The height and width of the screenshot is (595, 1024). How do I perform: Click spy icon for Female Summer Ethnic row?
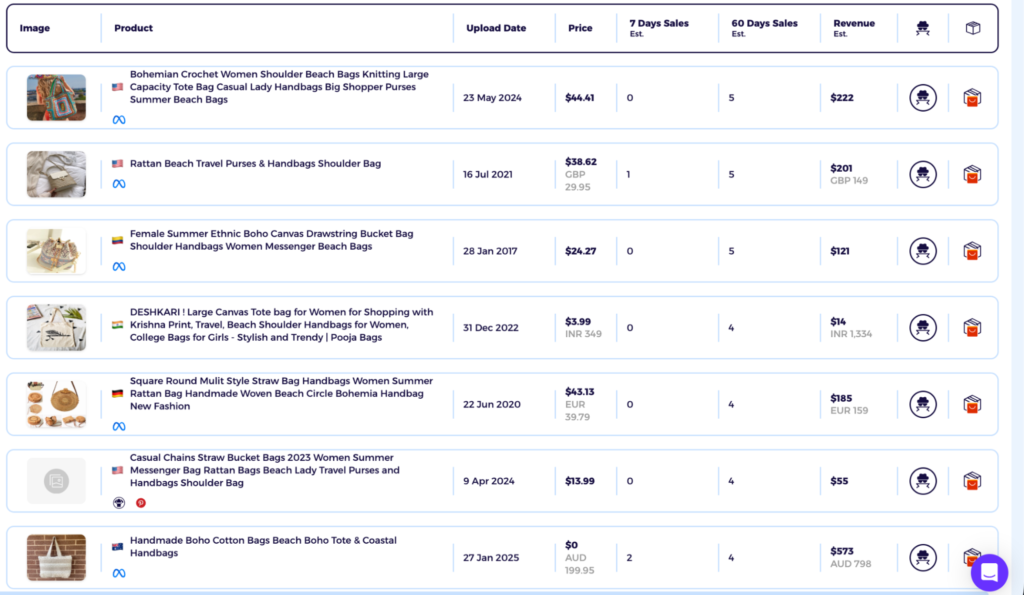pos(923,251)
